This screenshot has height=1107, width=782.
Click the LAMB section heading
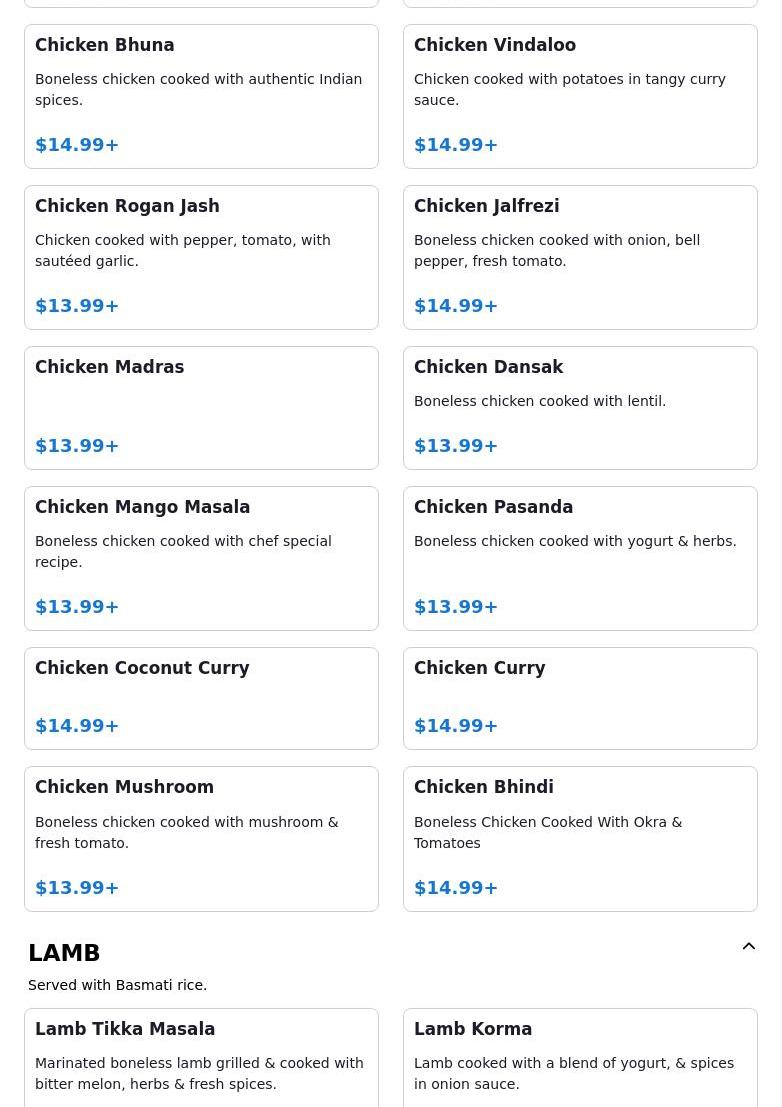pyautogui.click(x=64, y=953)
